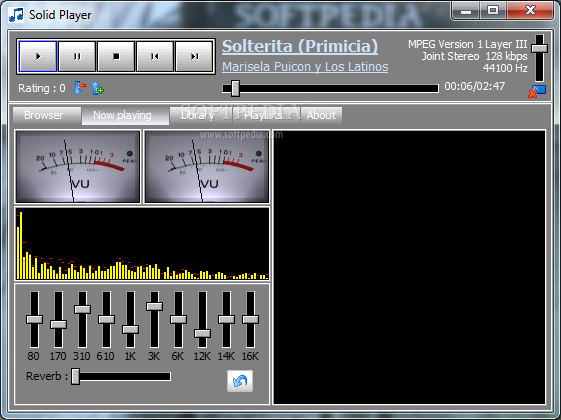The height and width of the screenshot is (420, 561).
Task: Click the 310 Hz equalizer slider handle
Action: [82, 309]
